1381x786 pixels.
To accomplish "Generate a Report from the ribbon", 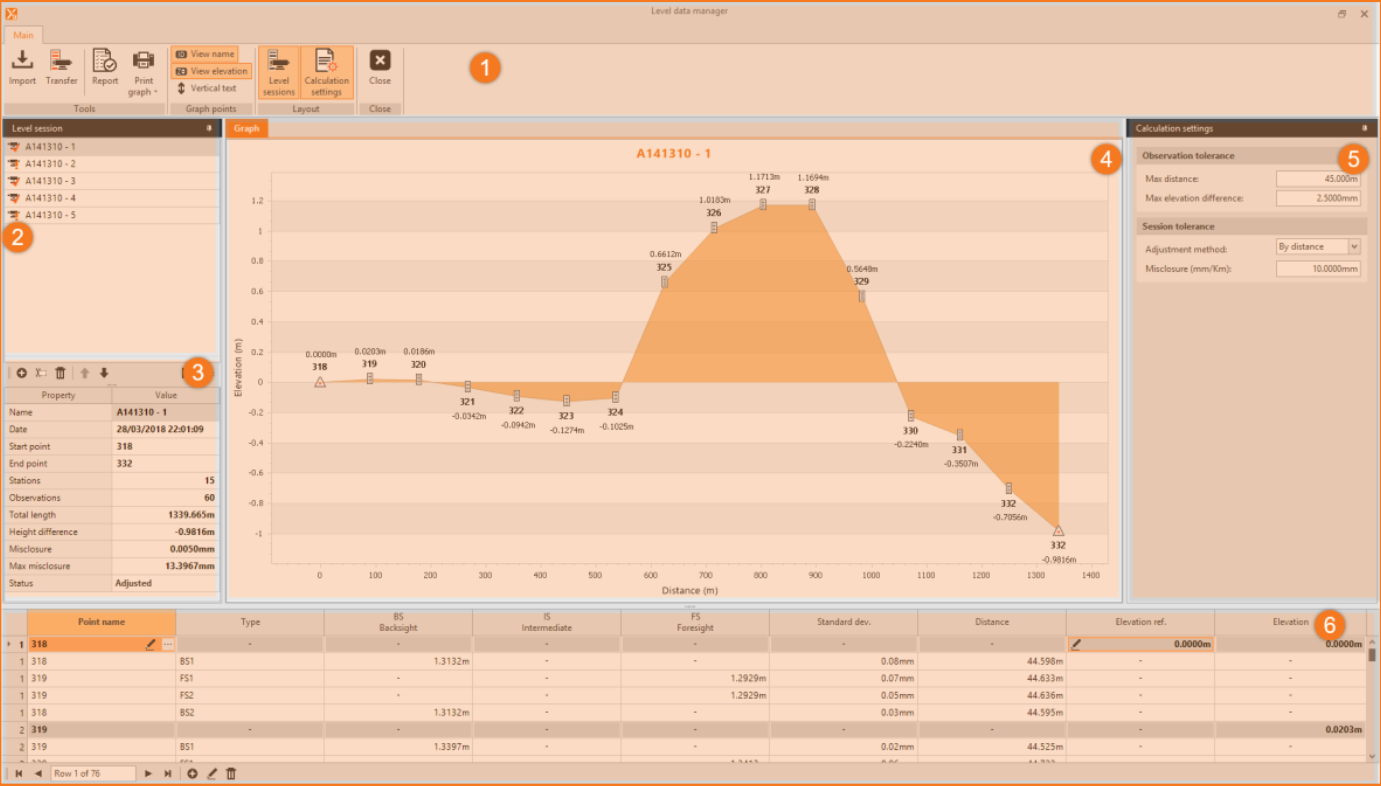I will point(105,67).
